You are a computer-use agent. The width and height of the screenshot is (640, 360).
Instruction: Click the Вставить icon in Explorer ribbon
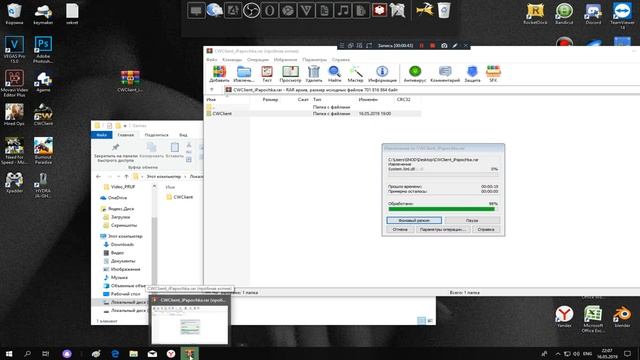175,147
